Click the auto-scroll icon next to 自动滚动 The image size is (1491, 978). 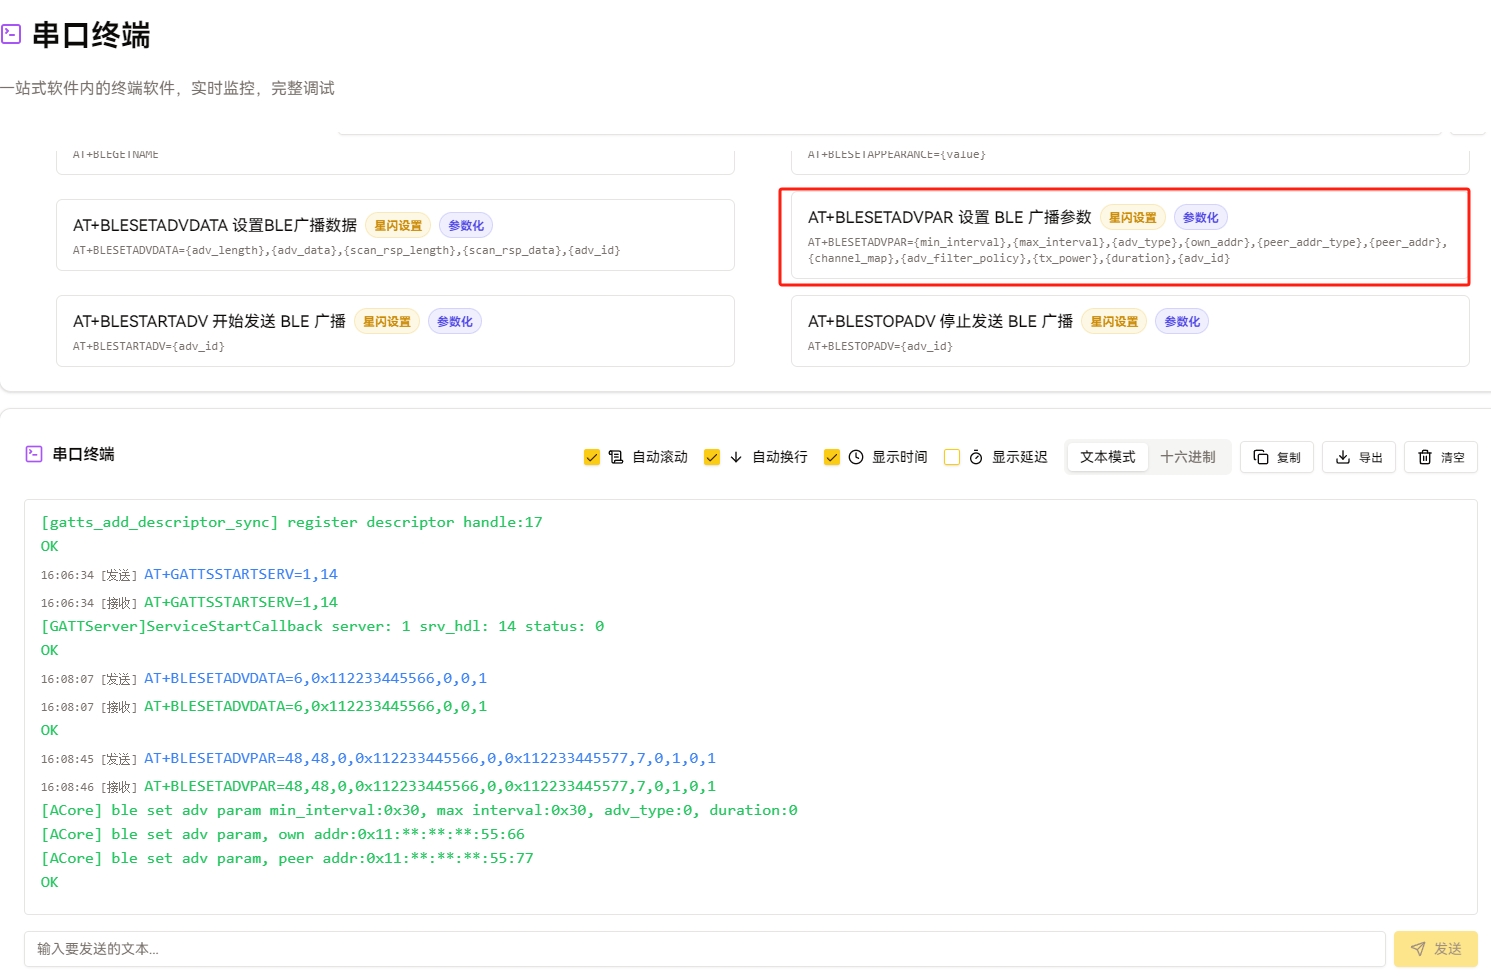click(616, 457)
